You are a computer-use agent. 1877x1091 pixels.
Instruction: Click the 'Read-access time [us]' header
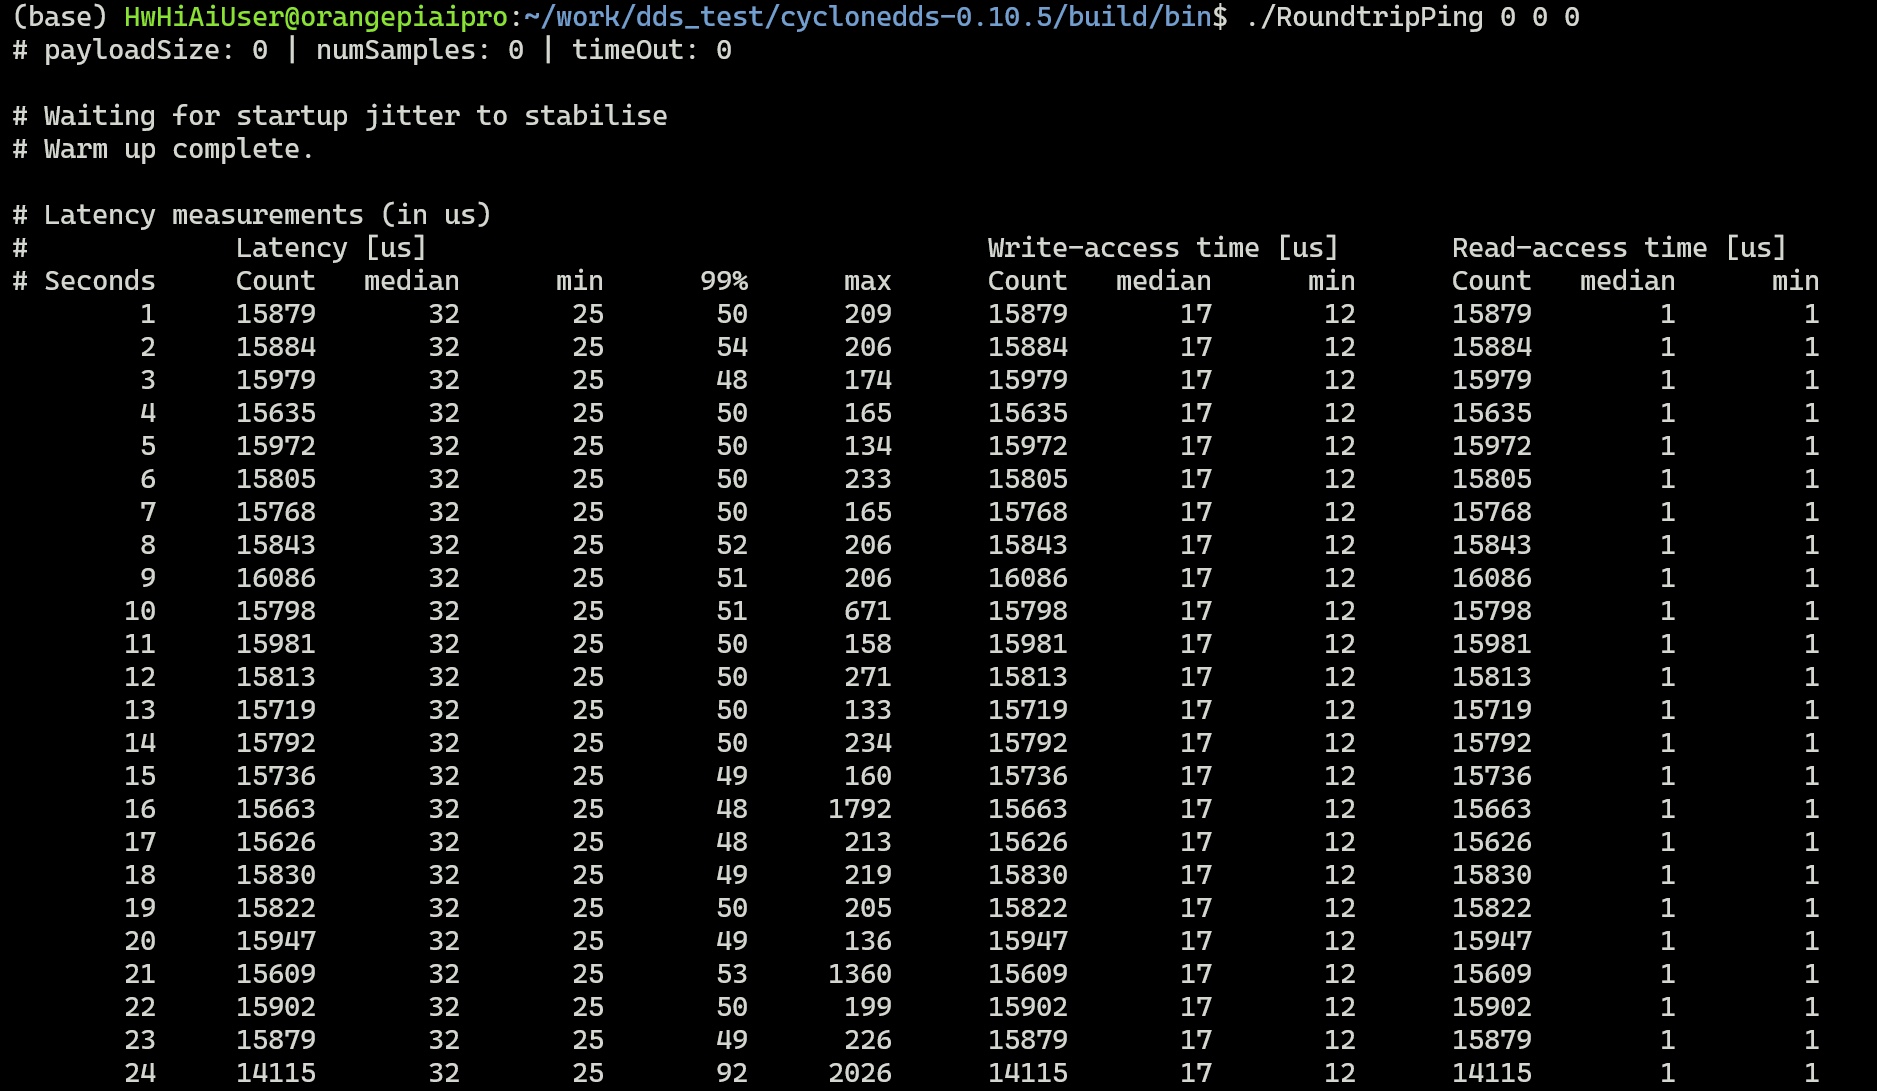click(x=1619, y=248)
